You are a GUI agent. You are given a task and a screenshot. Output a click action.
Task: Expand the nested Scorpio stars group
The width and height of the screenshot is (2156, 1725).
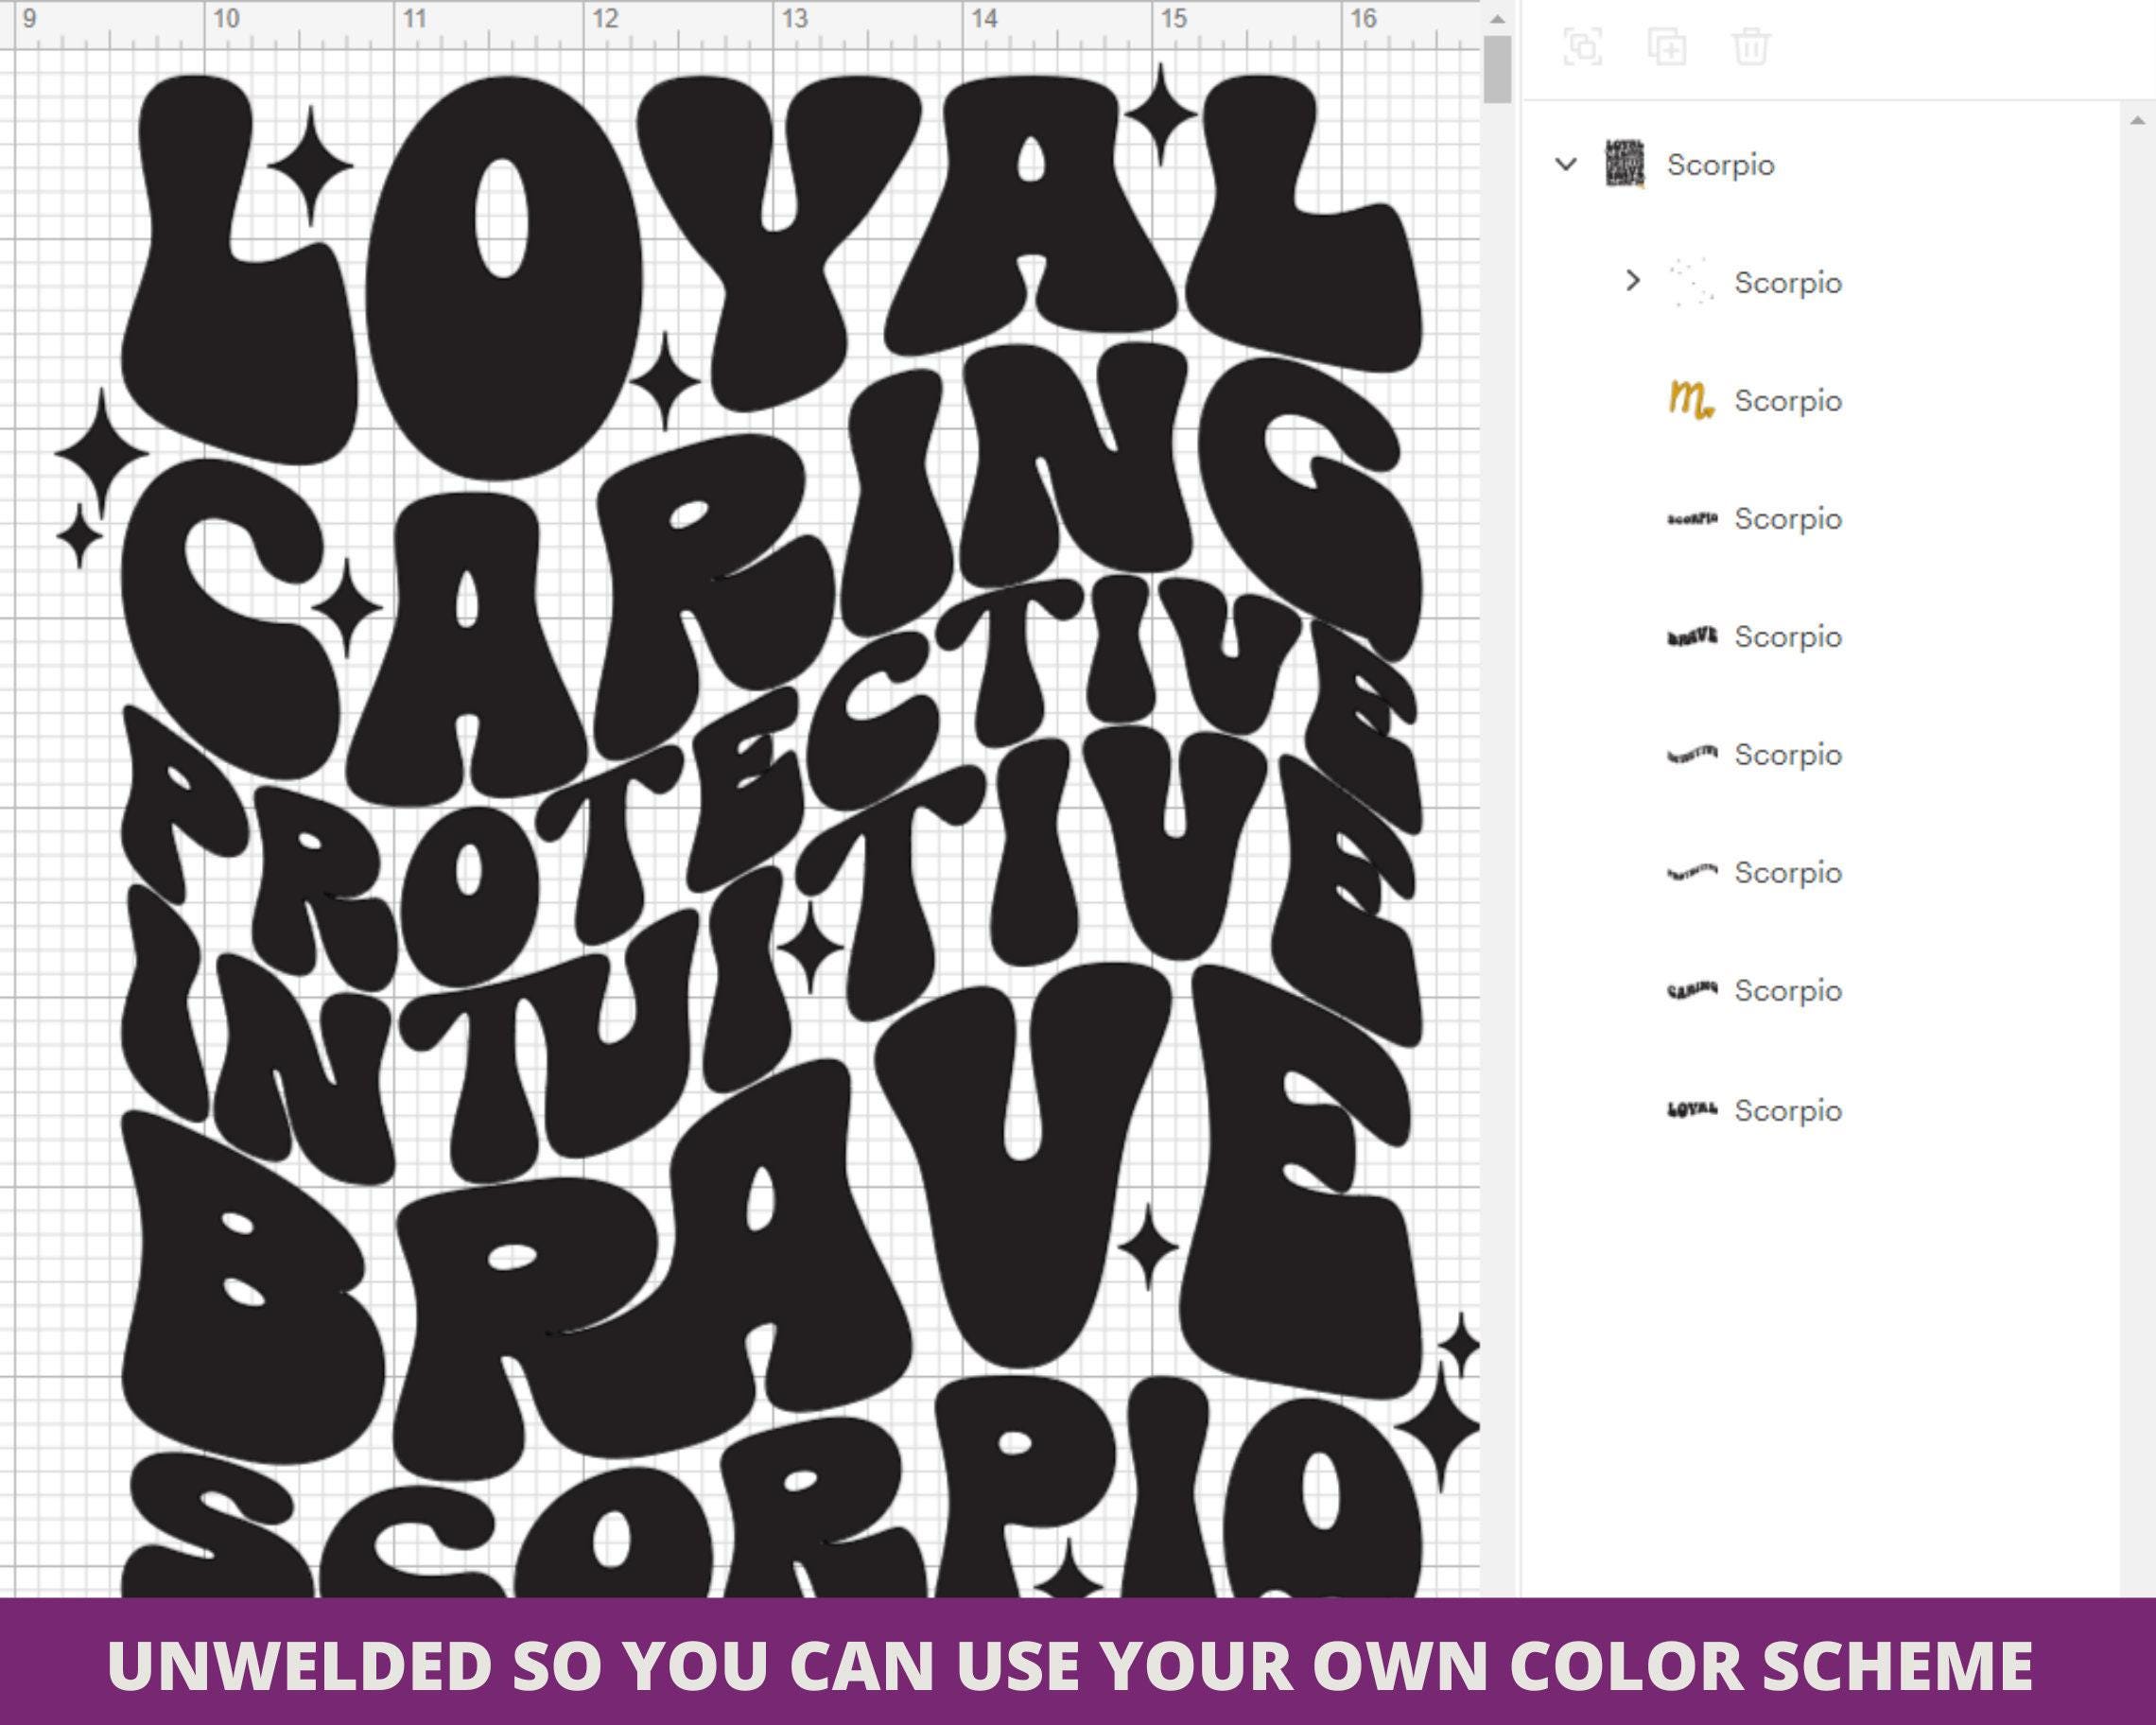click(1632, 281)
